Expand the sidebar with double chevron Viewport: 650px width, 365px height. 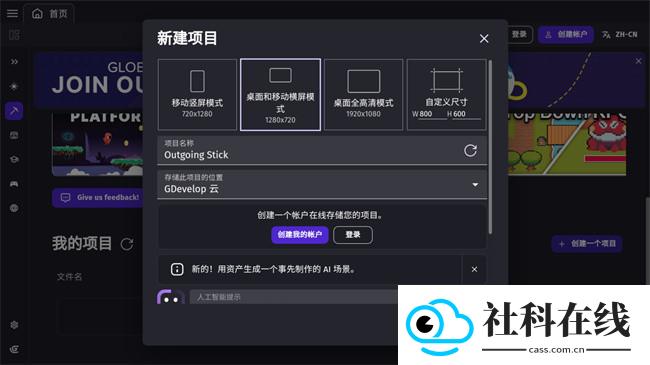click(x=14, y=62)
